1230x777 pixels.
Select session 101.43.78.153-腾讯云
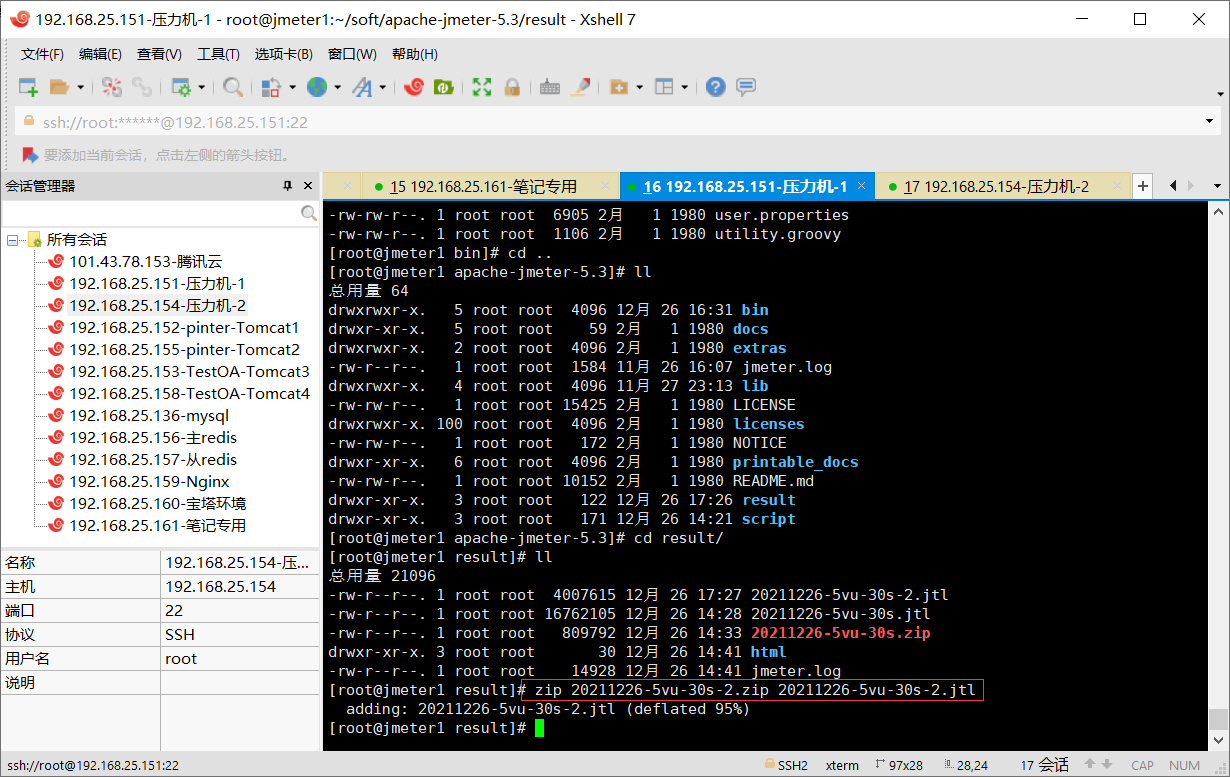pos(145,262)
